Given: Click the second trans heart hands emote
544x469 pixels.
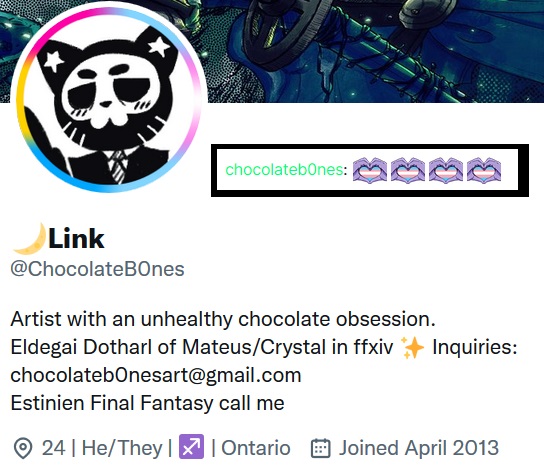Looking at the screenshot, I should click(x=408, y=170).
